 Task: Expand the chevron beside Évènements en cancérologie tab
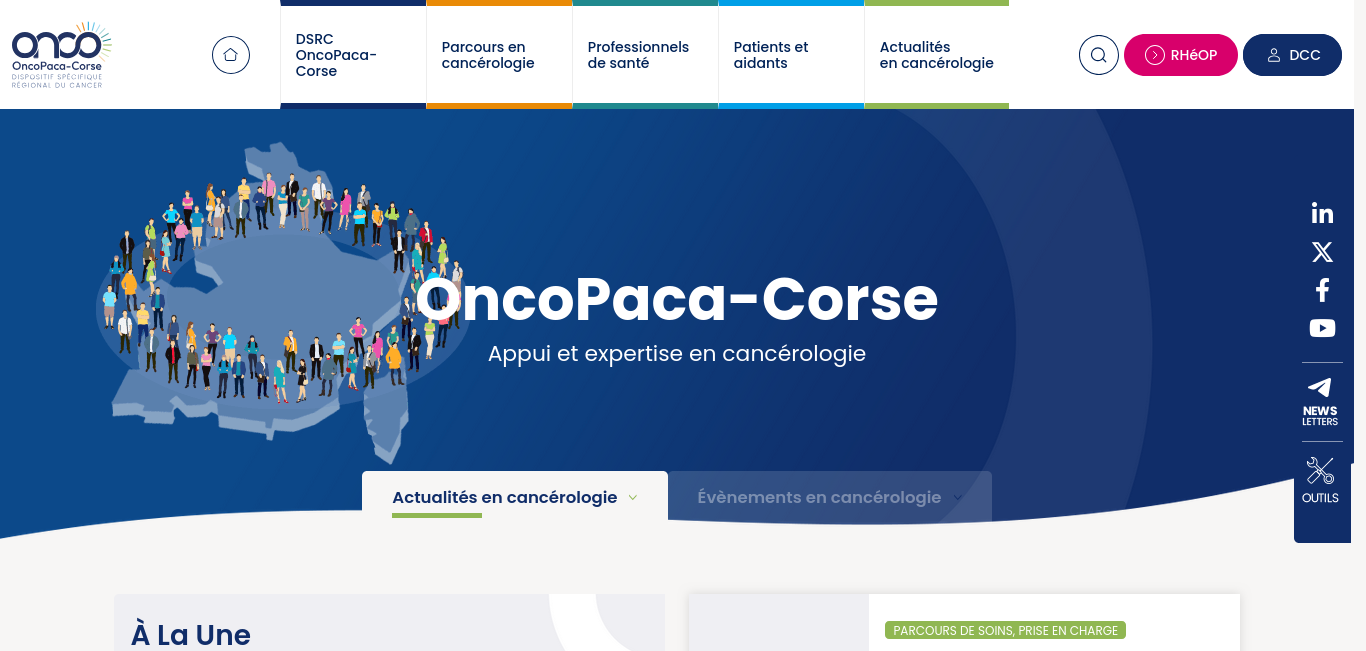[x=958, y=498]
